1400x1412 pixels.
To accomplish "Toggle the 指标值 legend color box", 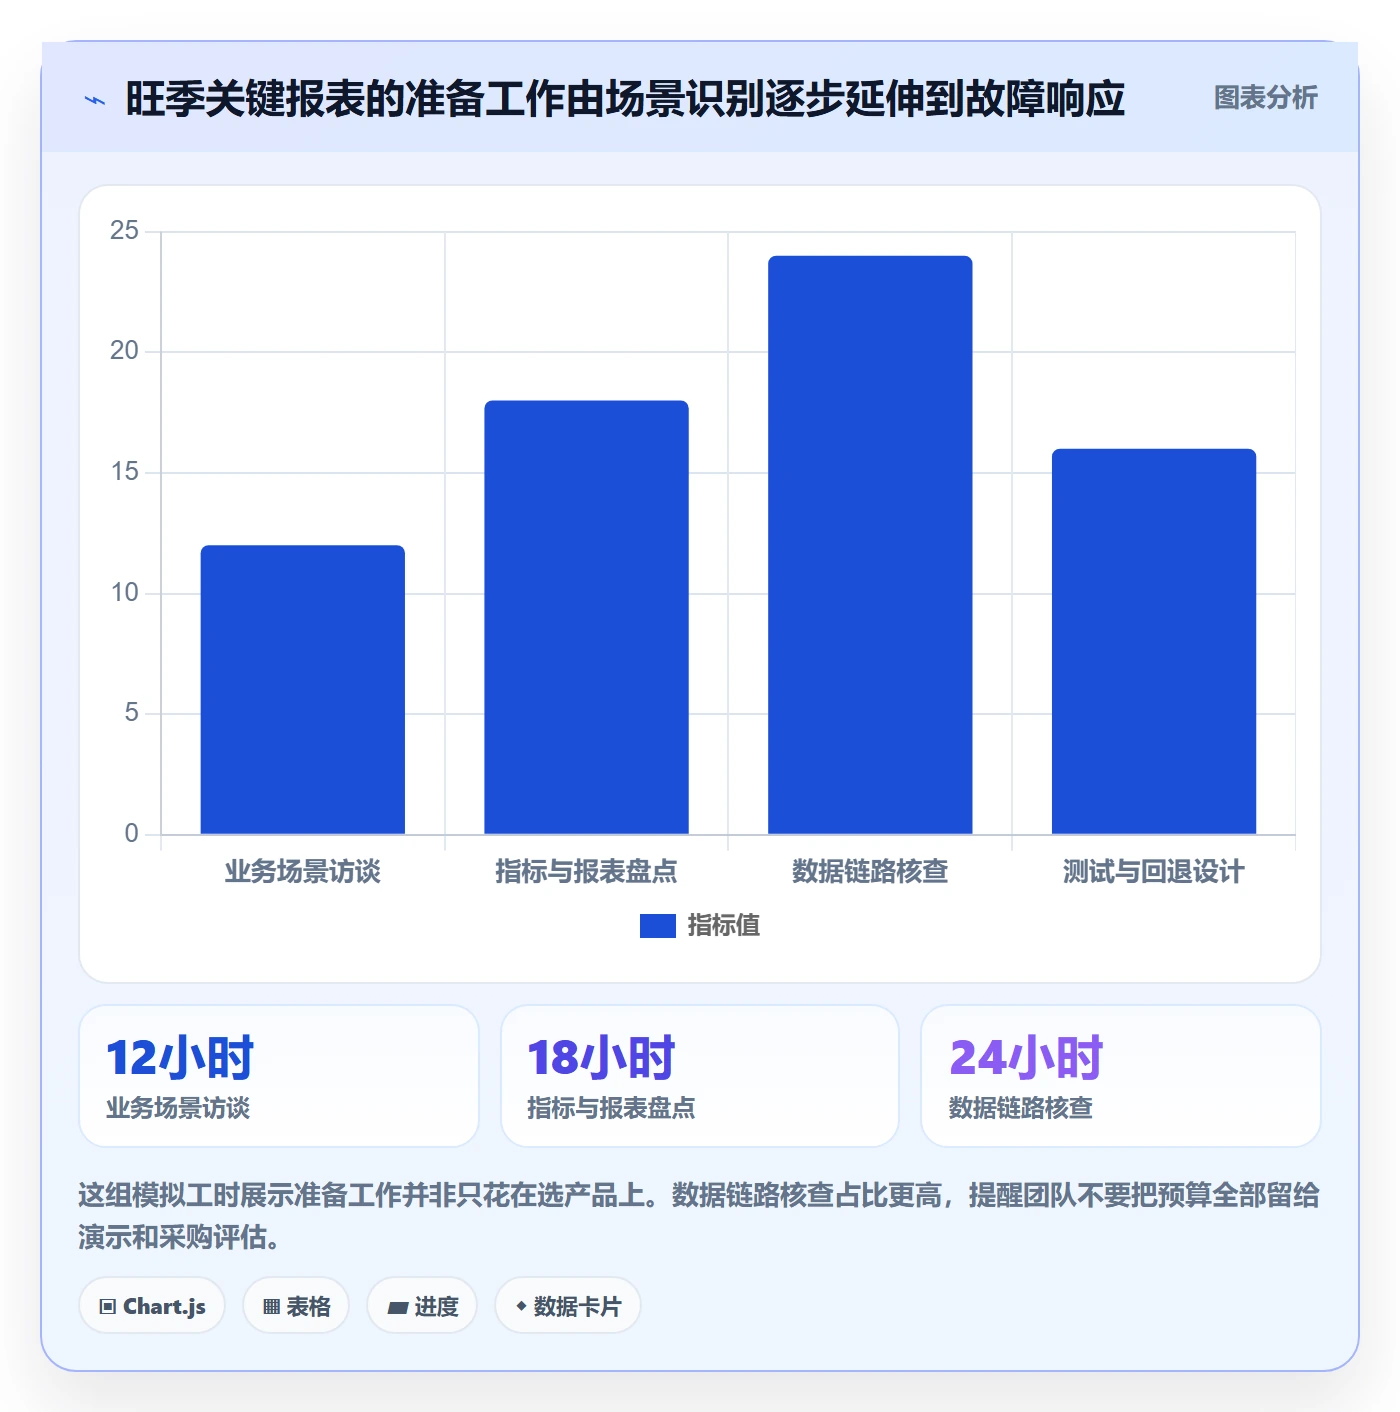I will [x=658, y=926].
